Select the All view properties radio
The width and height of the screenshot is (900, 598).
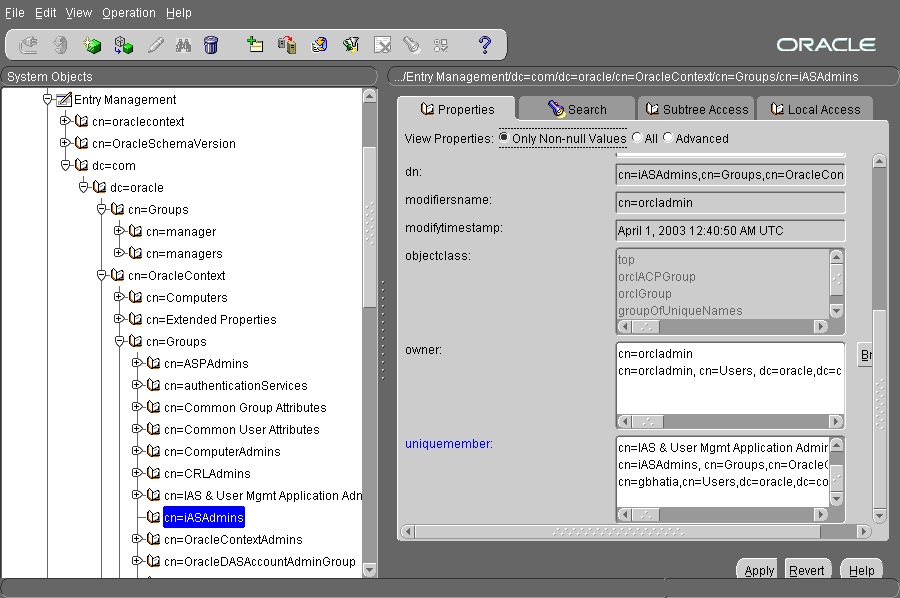point(637,138)
